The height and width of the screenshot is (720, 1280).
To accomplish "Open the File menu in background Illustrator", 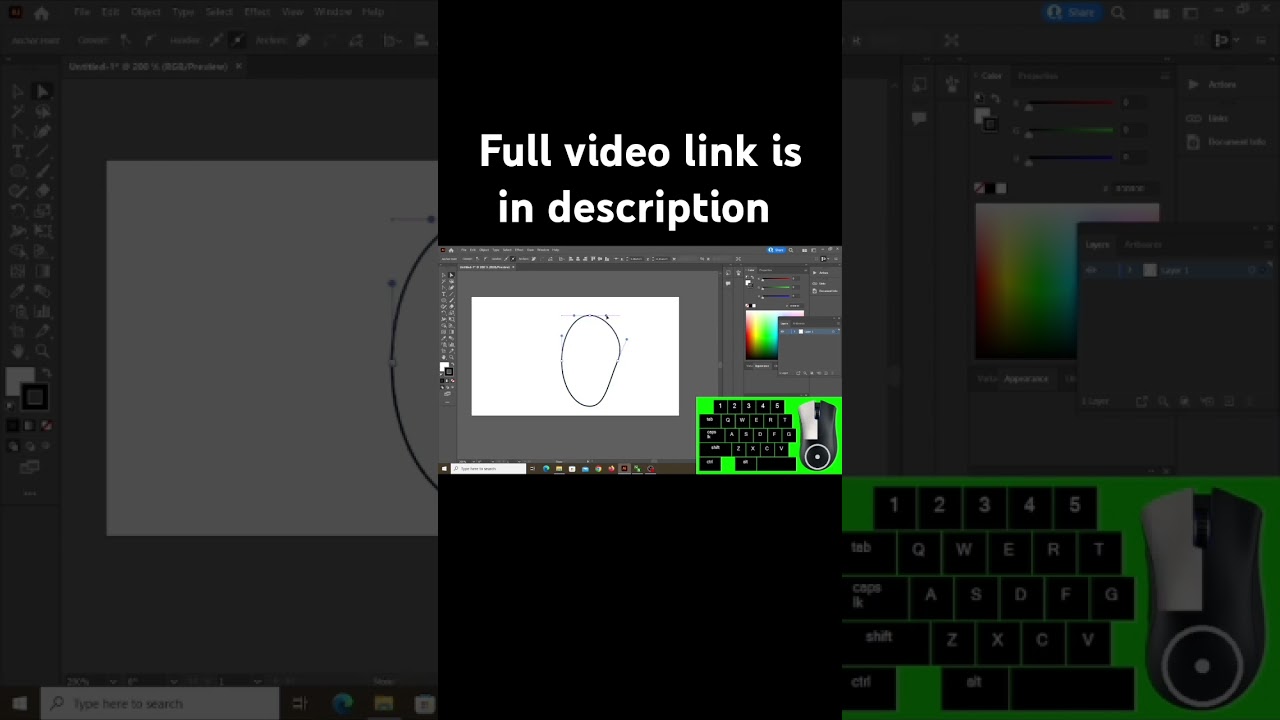I will [82, 12].
